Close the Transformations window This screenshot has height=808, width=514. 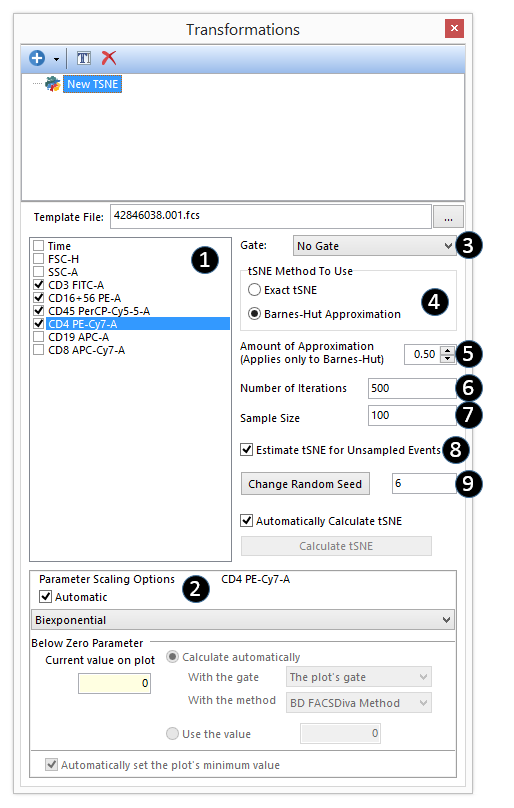click(x=454, y=28)
